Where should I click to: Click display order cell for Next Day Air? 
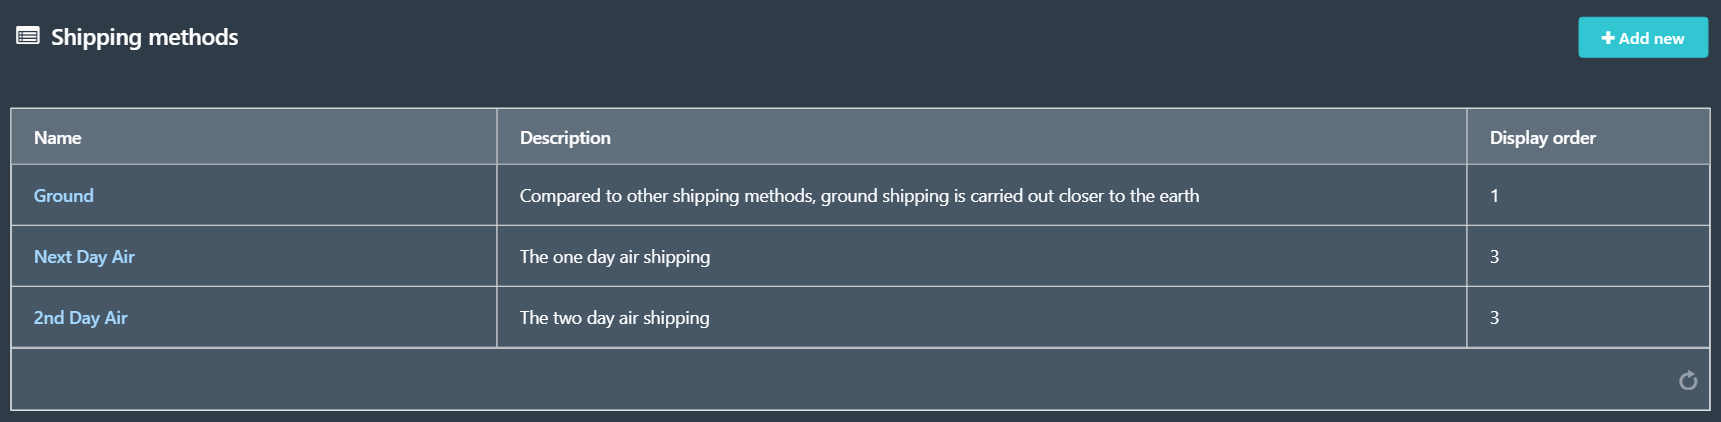point(1588,256)
